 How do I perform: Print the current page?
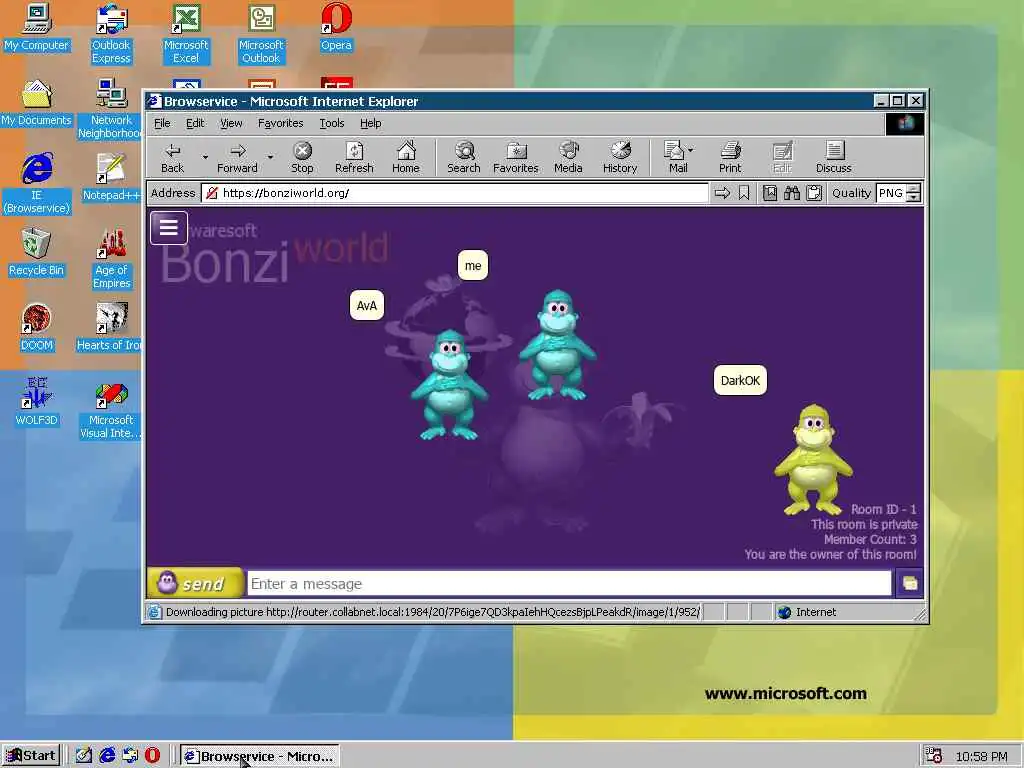tap(730, 157)
